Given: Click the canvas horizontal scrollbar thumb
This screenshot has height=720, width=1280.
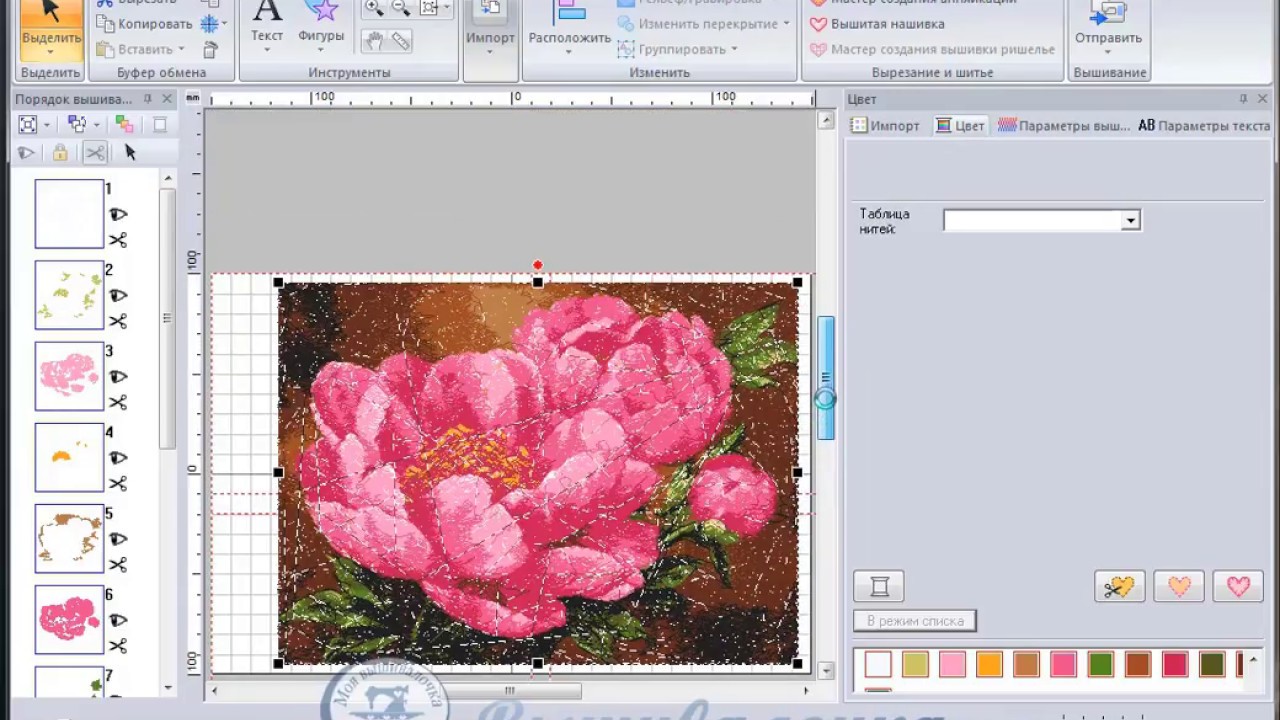Looking at the screenshot, I should (509, 690).
